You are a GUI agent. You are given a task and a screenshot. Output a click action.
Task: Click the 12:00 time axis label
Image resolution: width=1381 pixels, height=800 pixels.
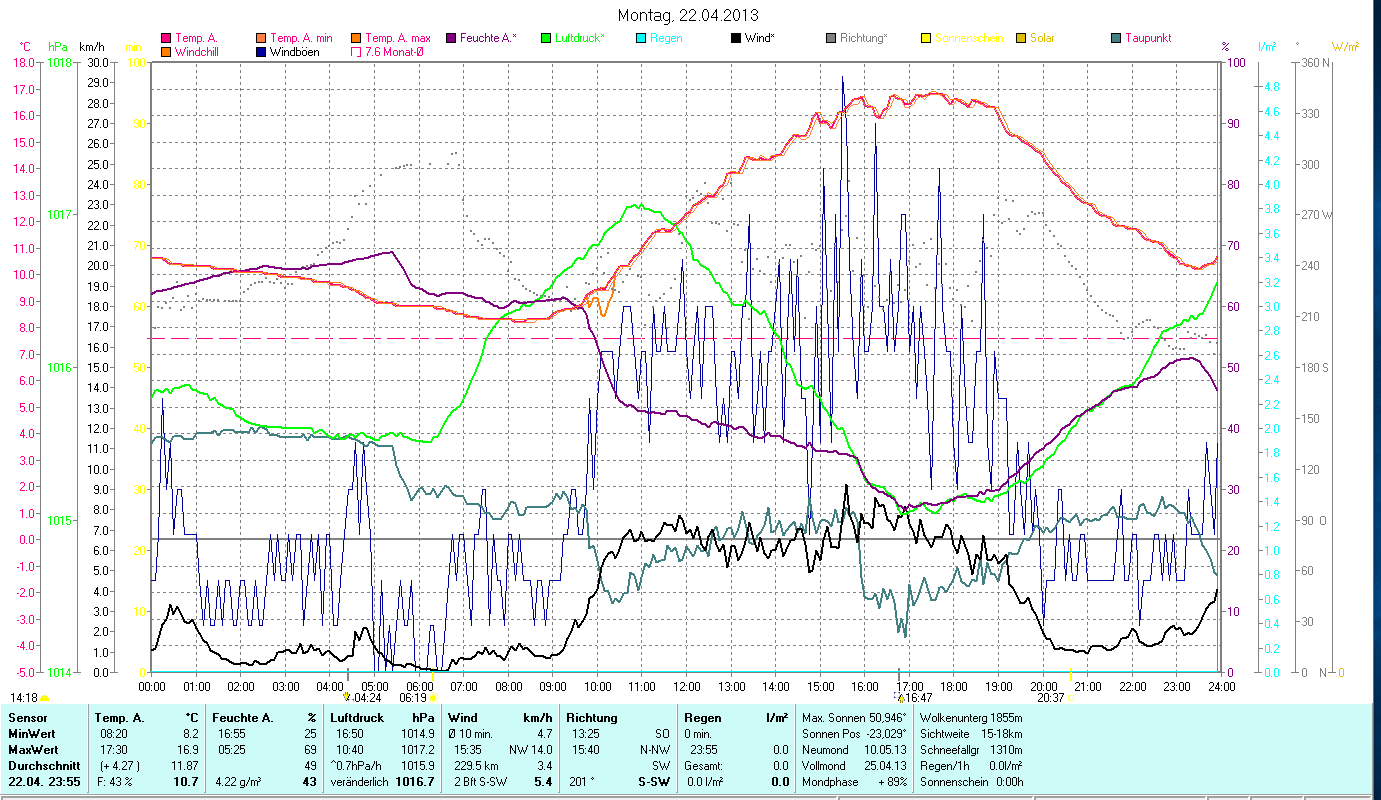pyautogui.click(x=686, y=687)
